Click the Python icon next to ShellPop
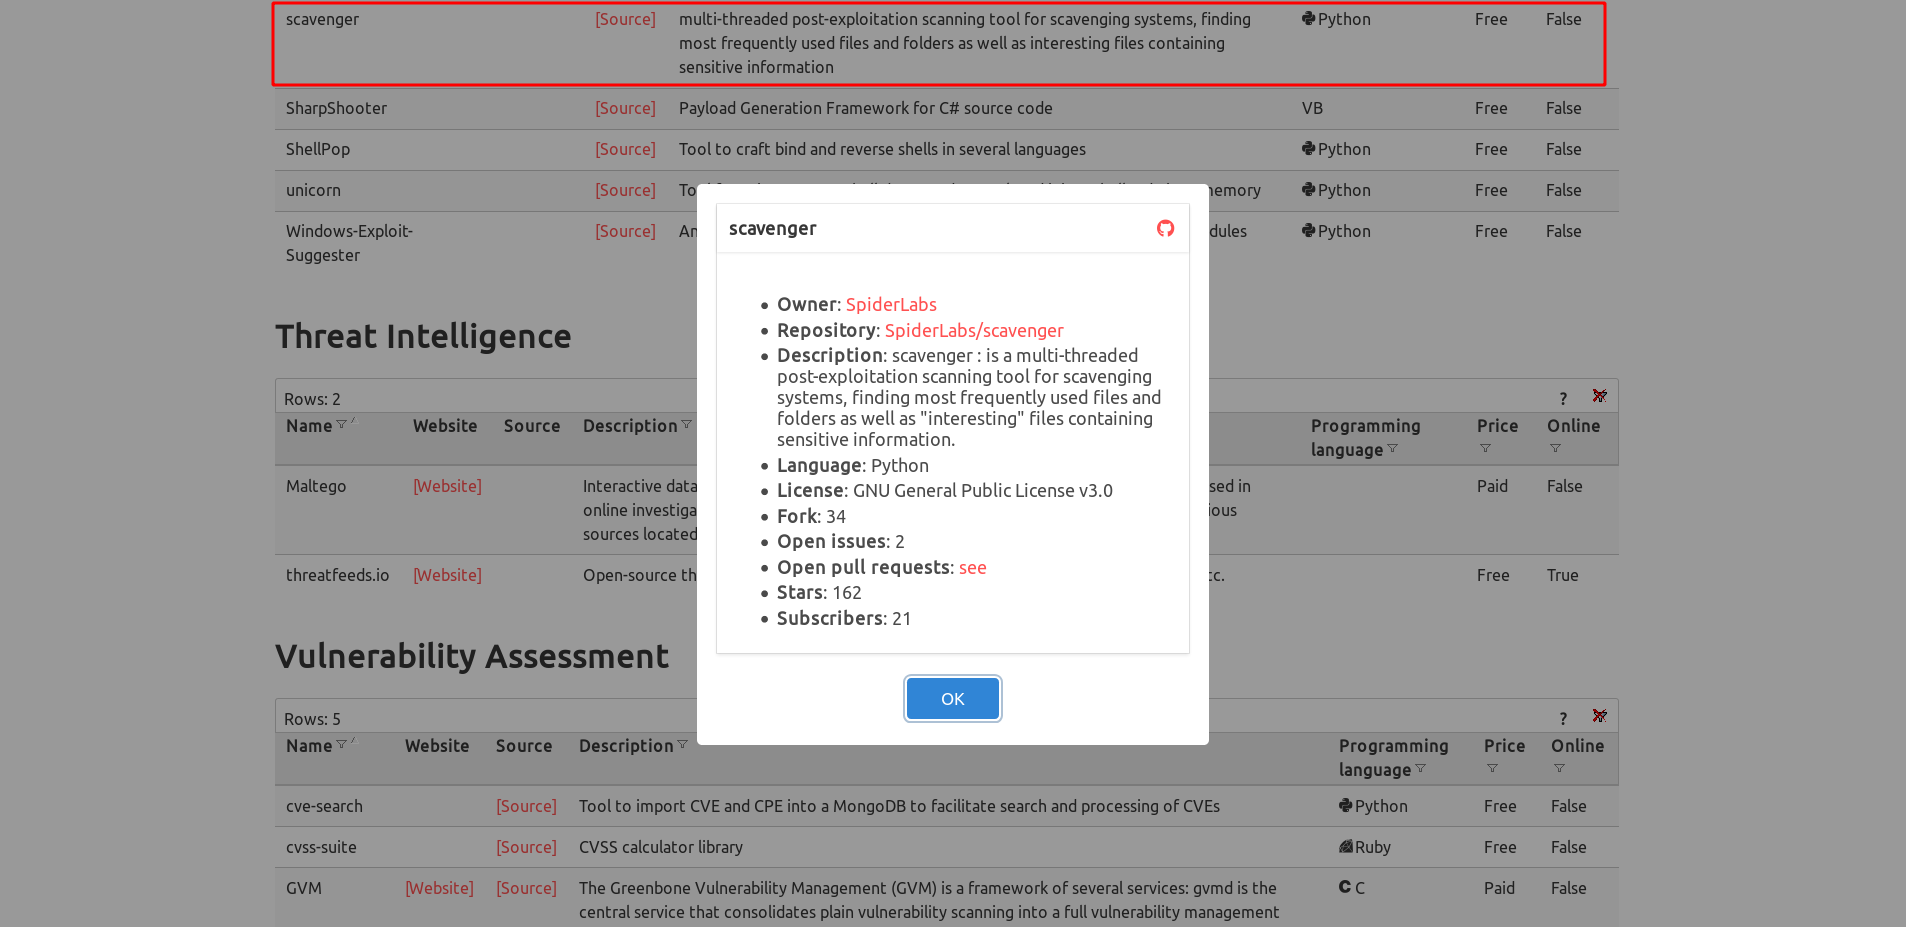Viewport: 1906px width, 927px height. (x=1308, y=148)
